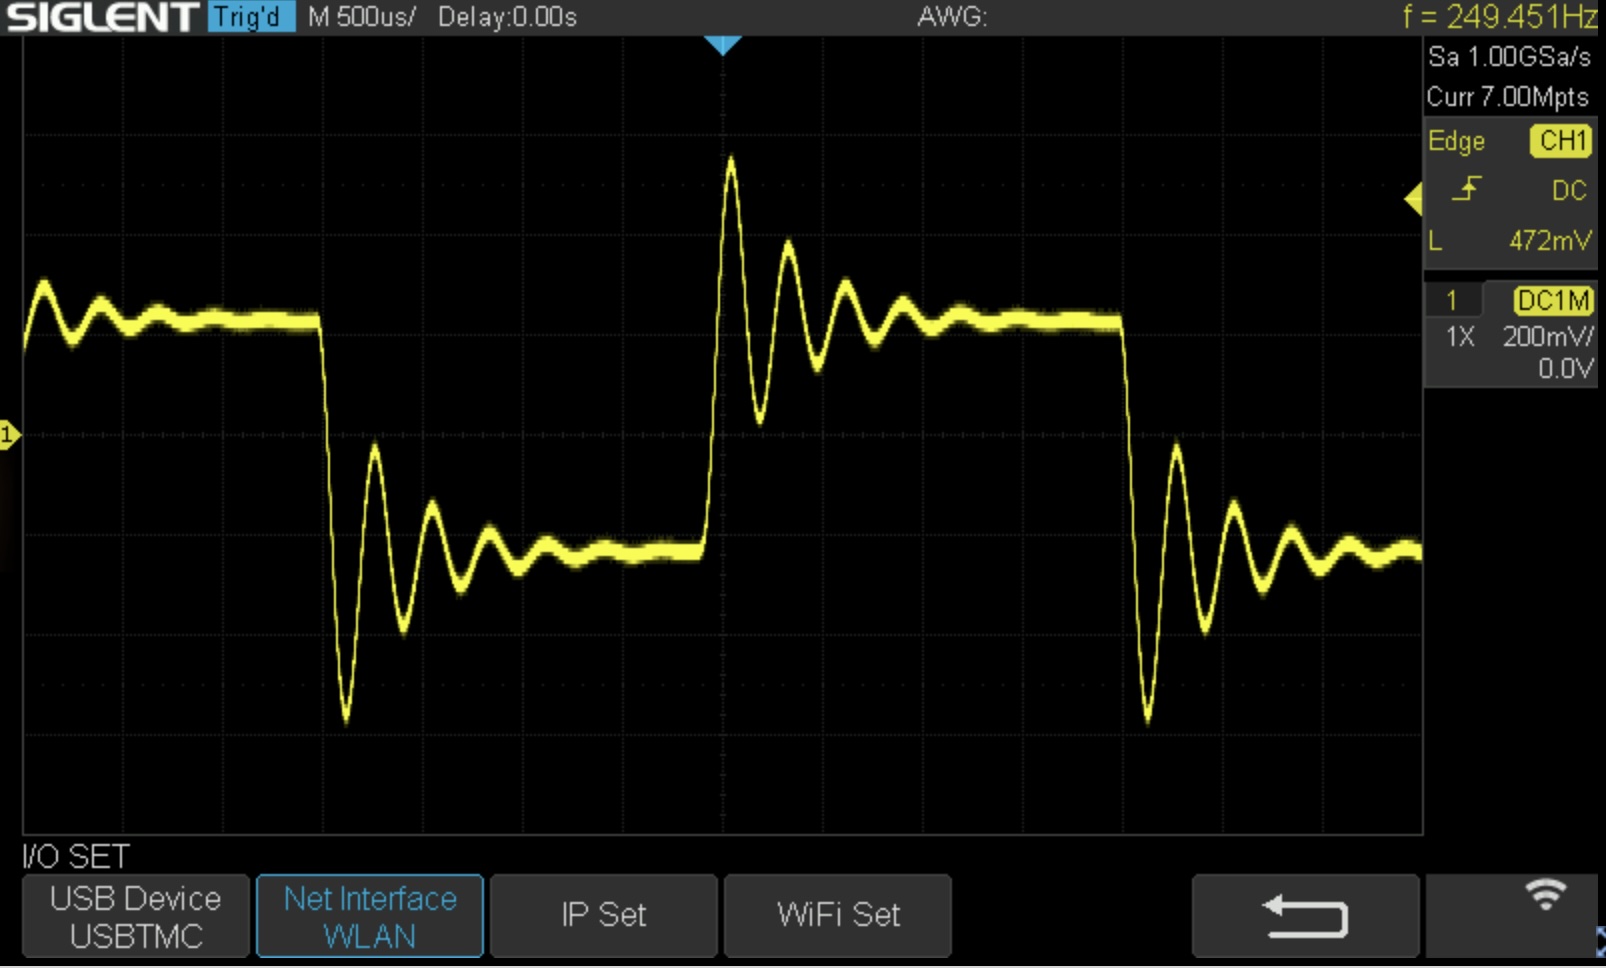Viewport: 1606px width, 968px height.
Task: Click the frequency counter readout
Action: (x=1499, y=16)
